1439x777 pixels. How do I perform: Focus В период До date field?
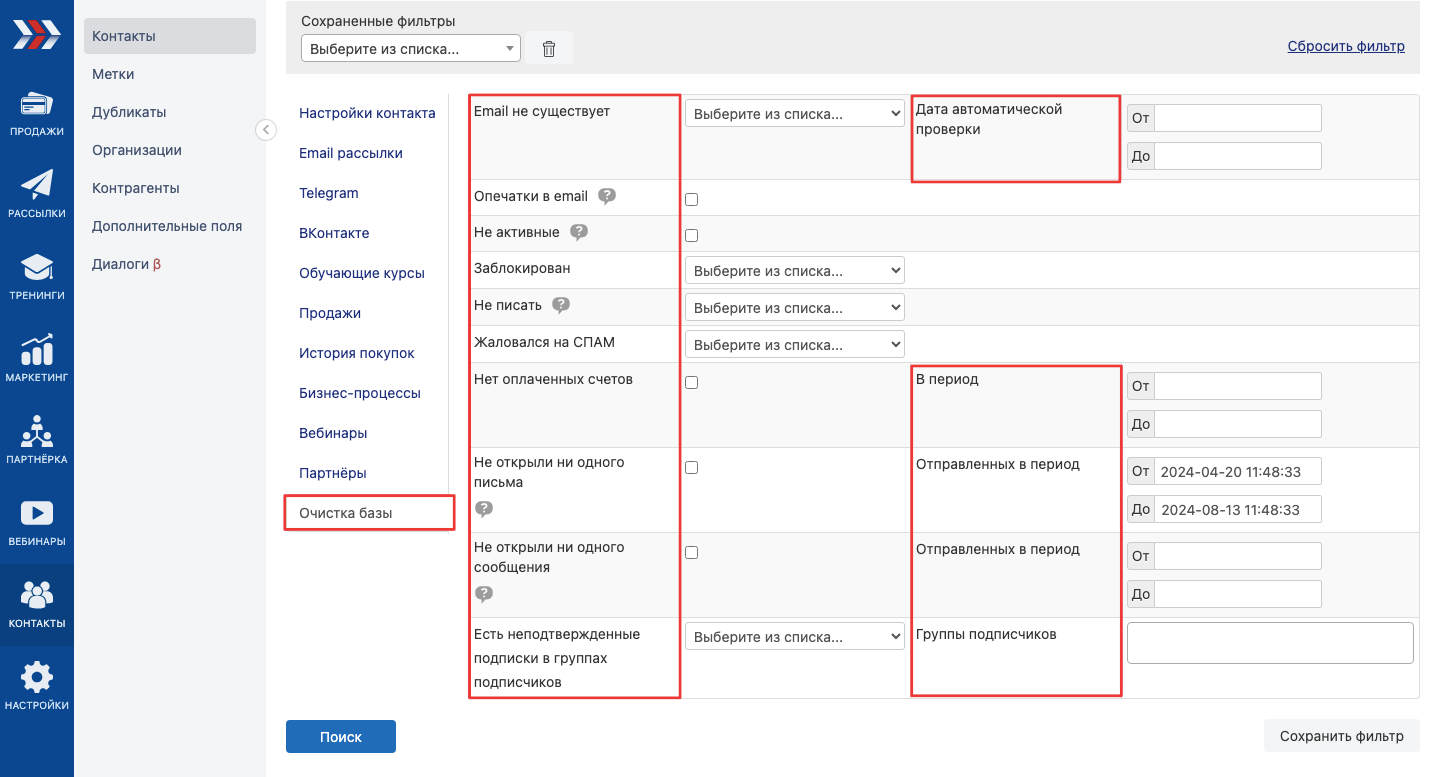[x=1238, y=424]
